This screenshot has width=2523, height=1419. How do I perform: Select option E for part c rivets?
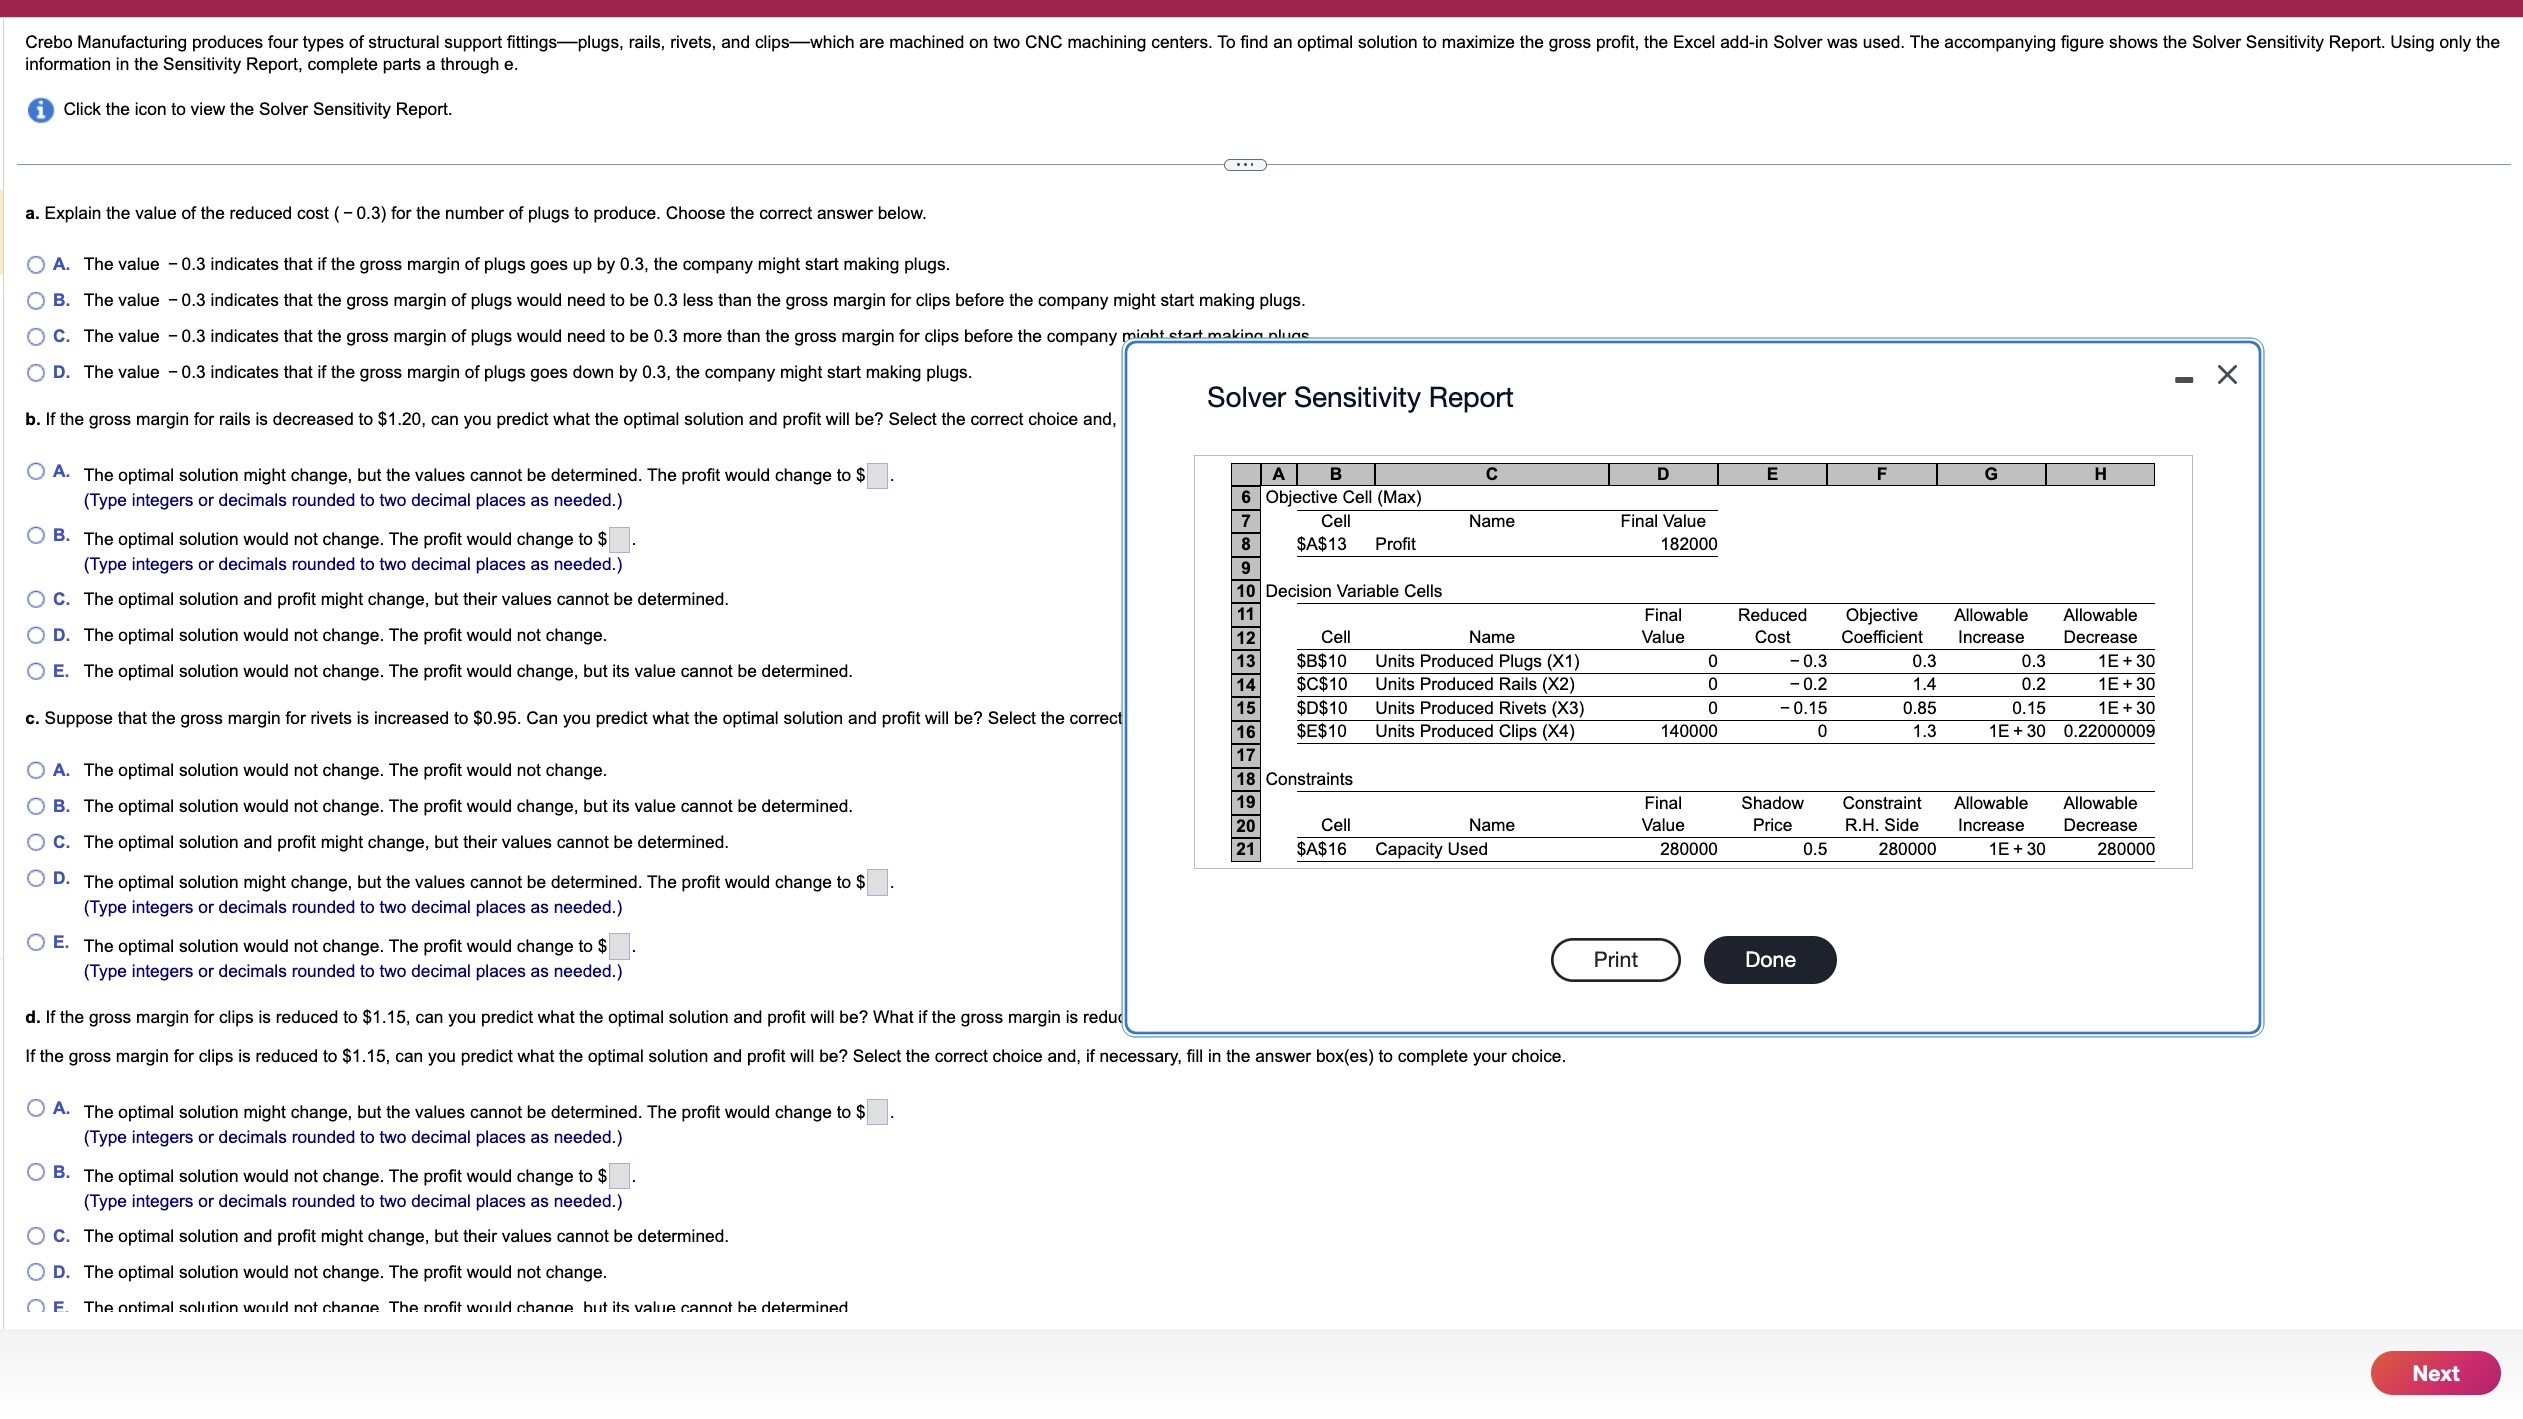pos(36,943)
